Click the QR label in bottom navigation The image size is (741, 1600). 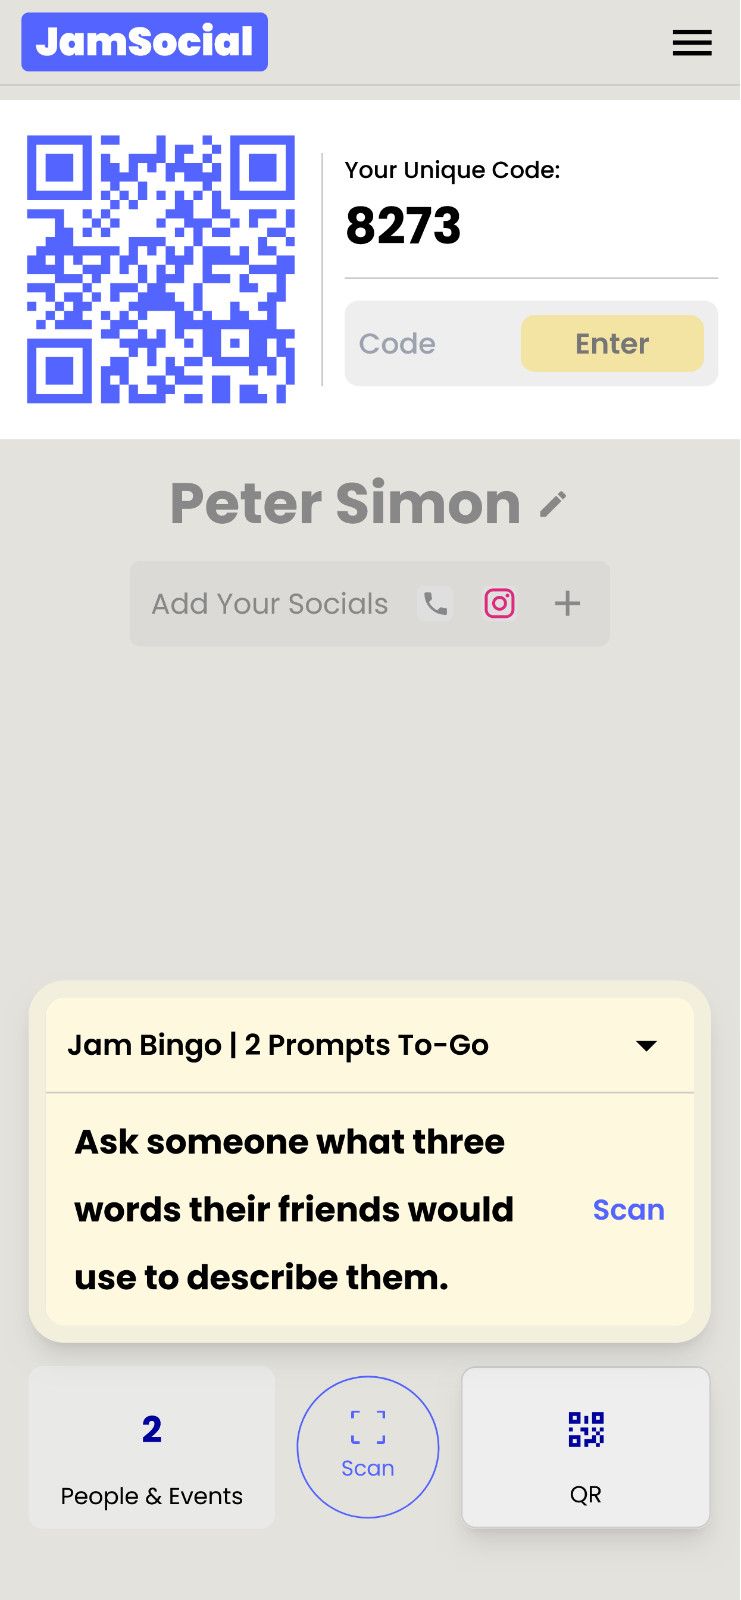[x=586, y=1495]
